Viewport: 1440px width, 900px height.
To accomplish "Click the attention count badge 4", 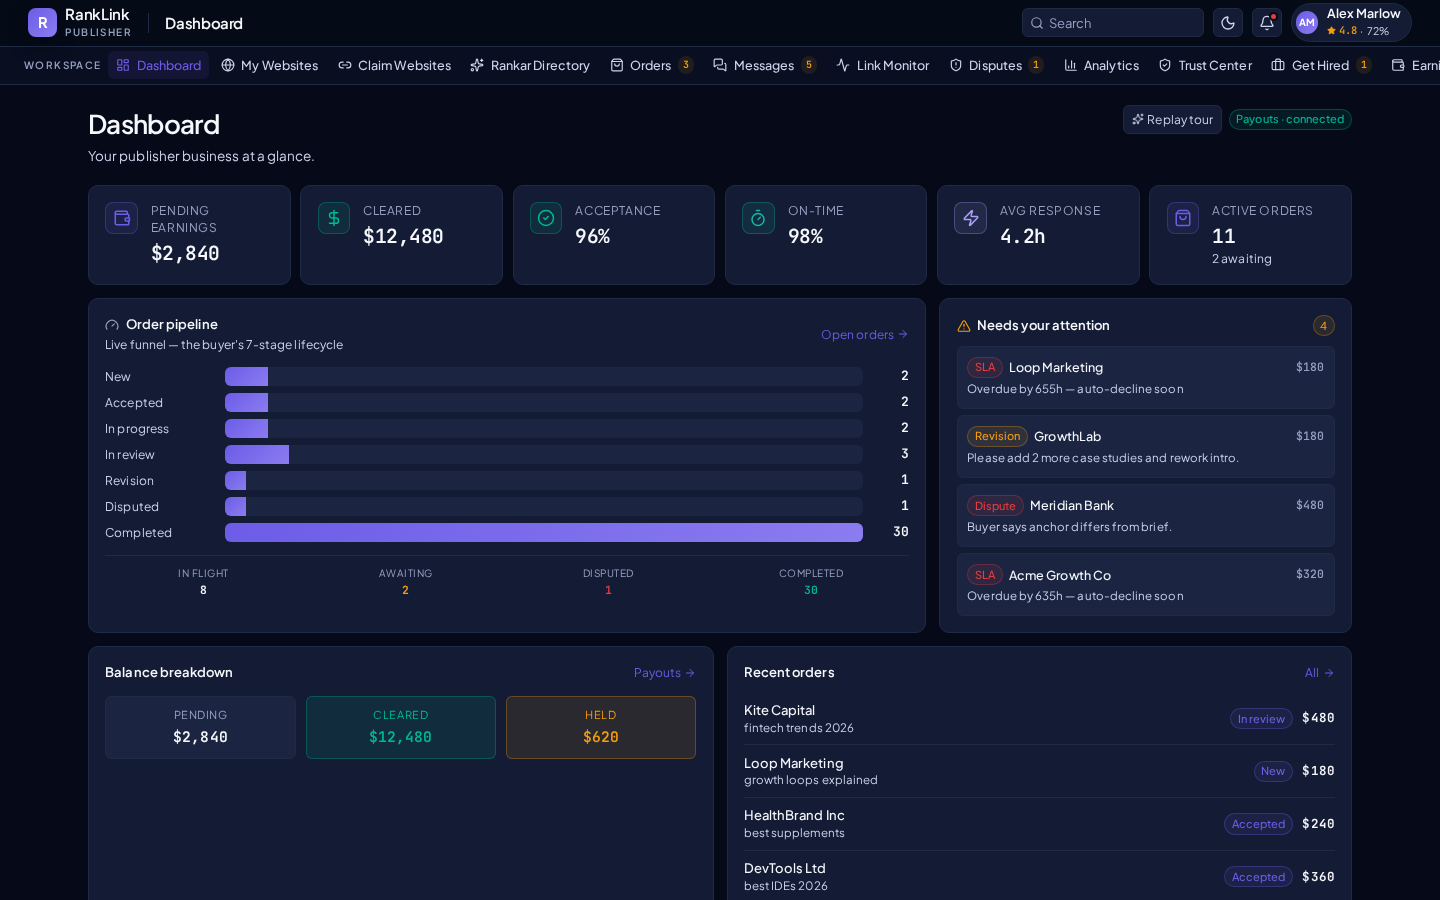I will pos(1323,326).
